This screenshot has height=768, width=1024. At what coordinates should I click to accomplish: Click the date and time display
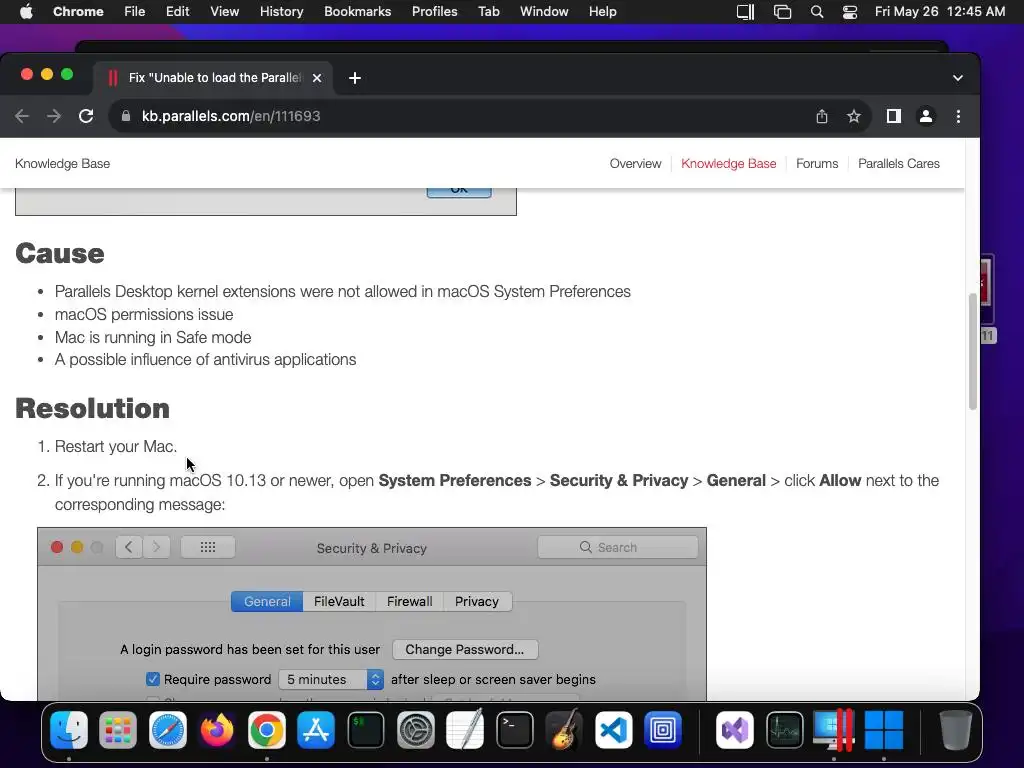click(x=940, y=12)
